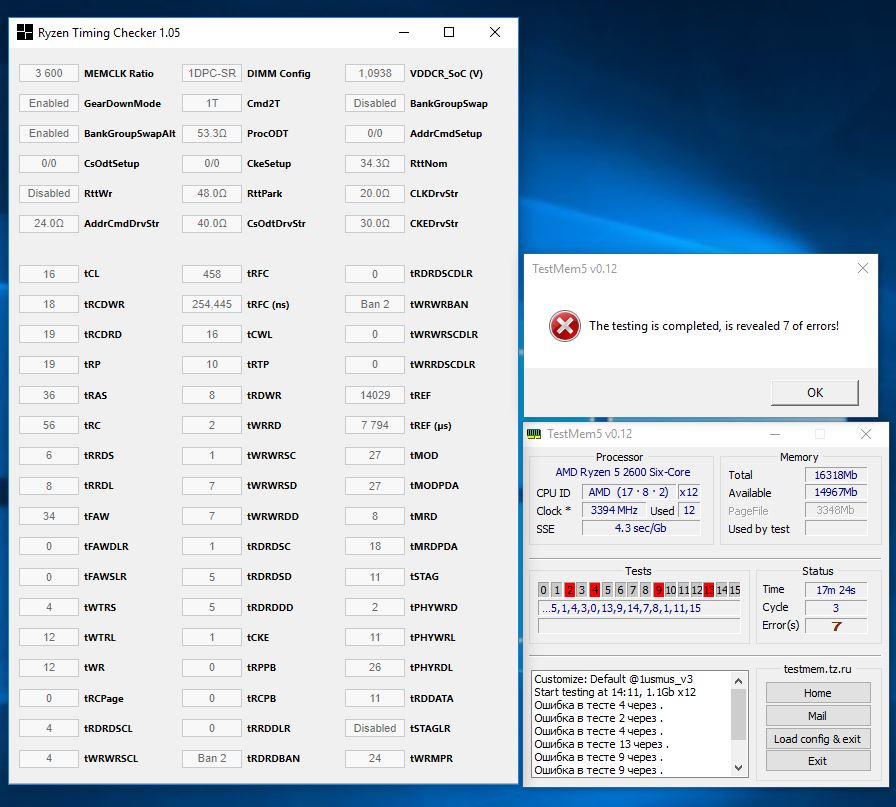
Task: Select red test box number 4
Action: click(x=595, y=590)
